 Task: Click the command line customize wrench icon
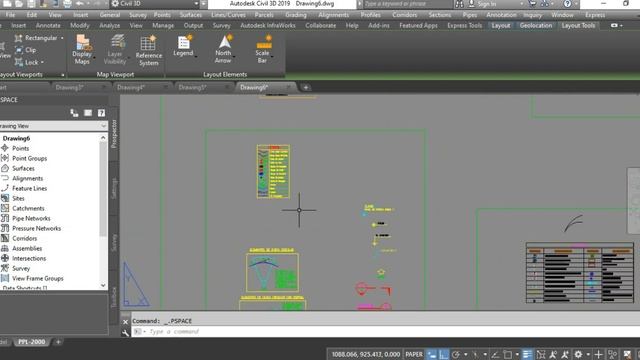pyautogui.click(x=125, y=333)
